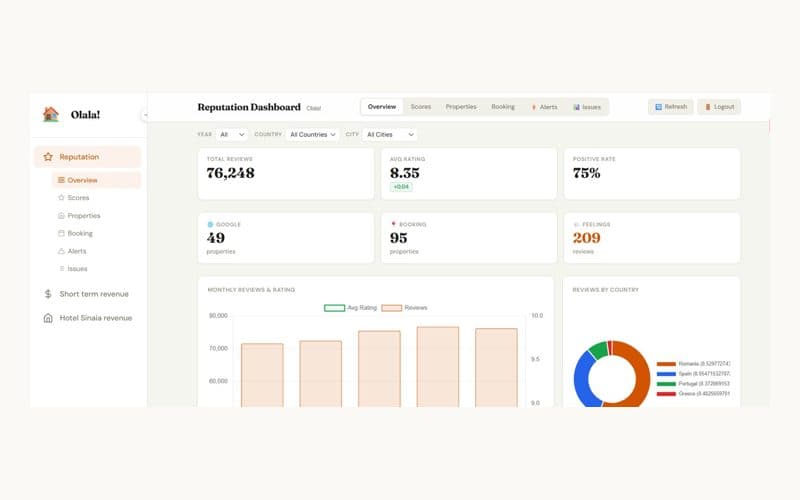Toggle Reviews legend swatch in chart
Screen dimensions: 800x500
point(392,308)
